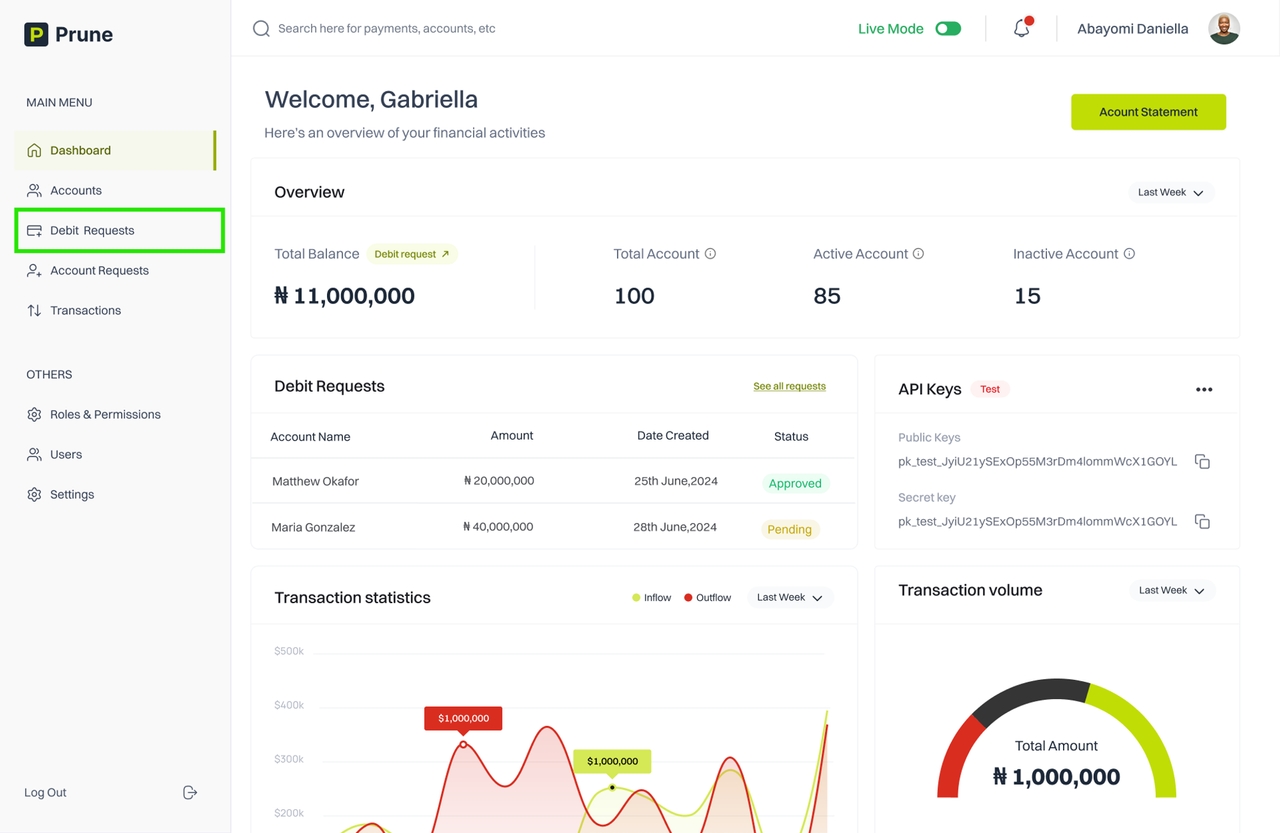Click the notification bell icon
Viewport: 1280px width, 833px height.
(x=1021, y=29)
